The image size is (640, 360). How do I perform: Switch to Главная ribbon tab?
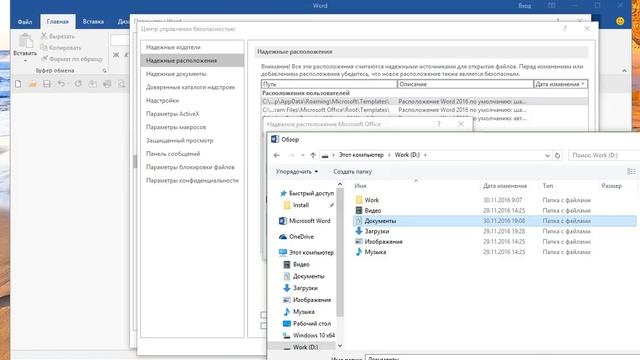(x=58, y=22)
